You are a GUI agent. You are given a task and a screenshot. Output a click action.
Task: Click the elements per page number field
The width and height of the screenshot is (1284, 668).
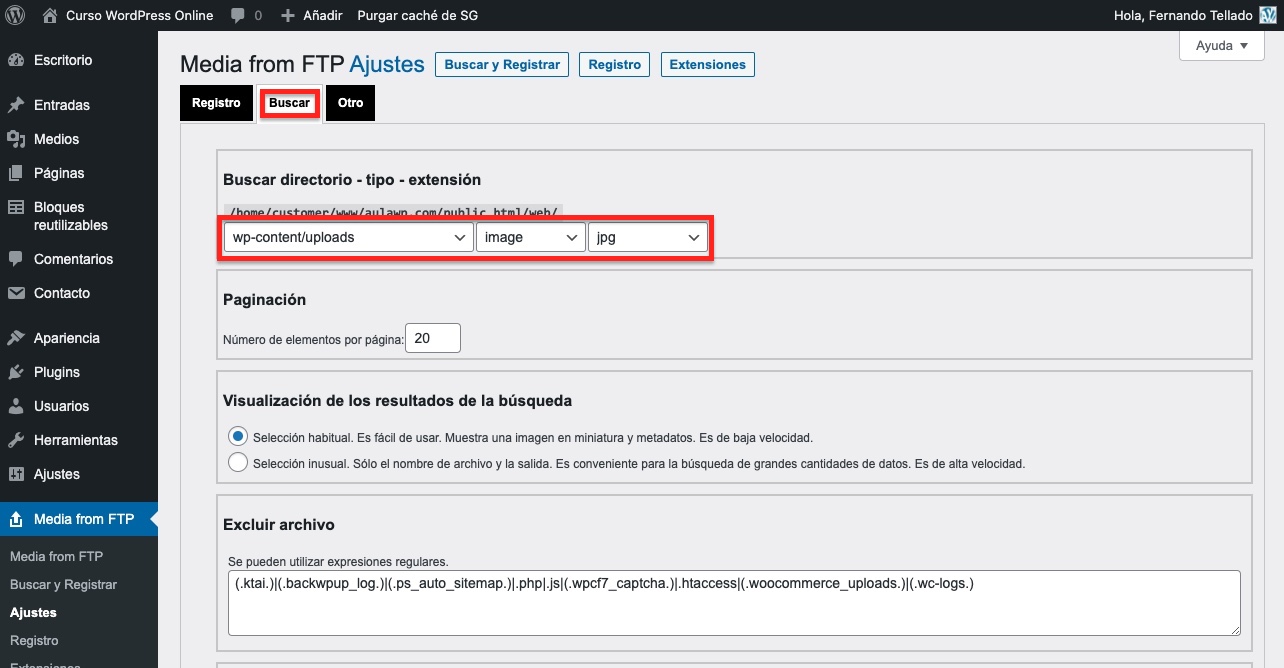(x=432, y=338)
